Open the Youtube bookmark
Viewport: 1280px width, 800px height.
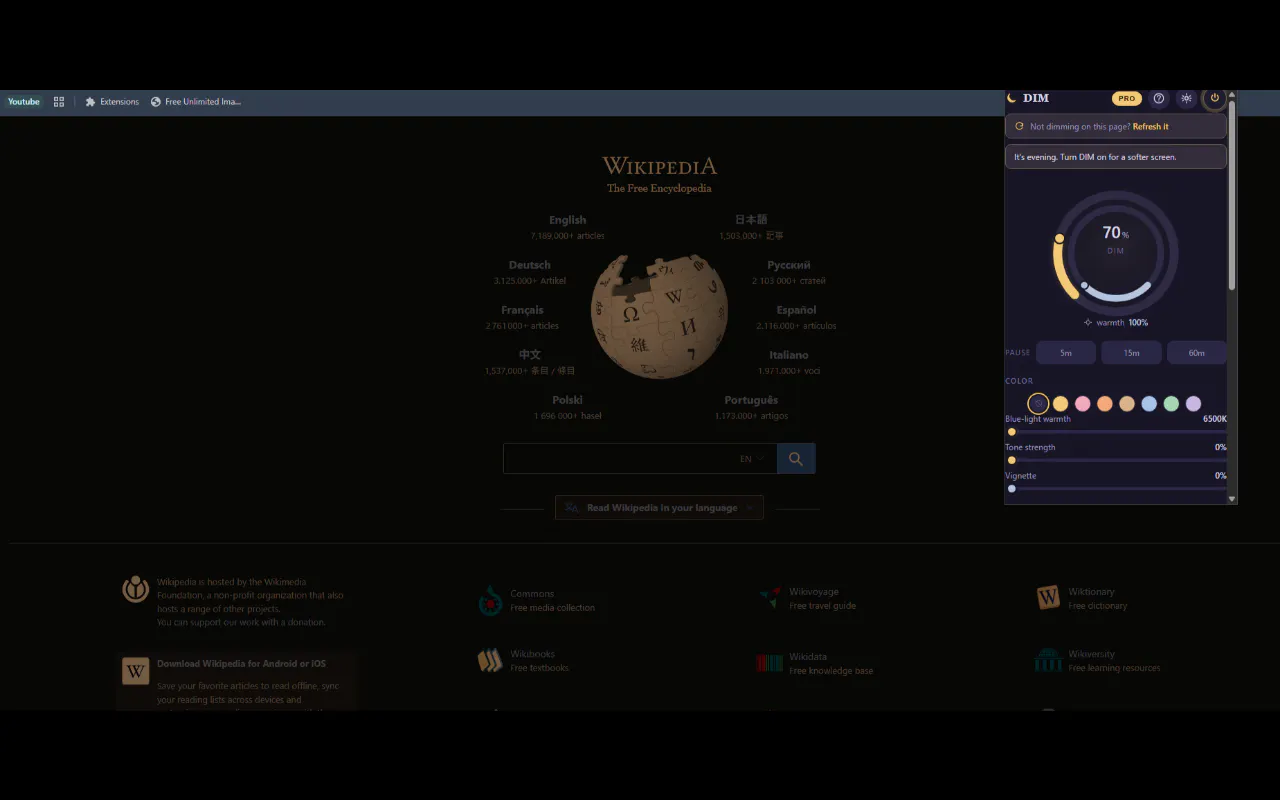click(23, 102)
